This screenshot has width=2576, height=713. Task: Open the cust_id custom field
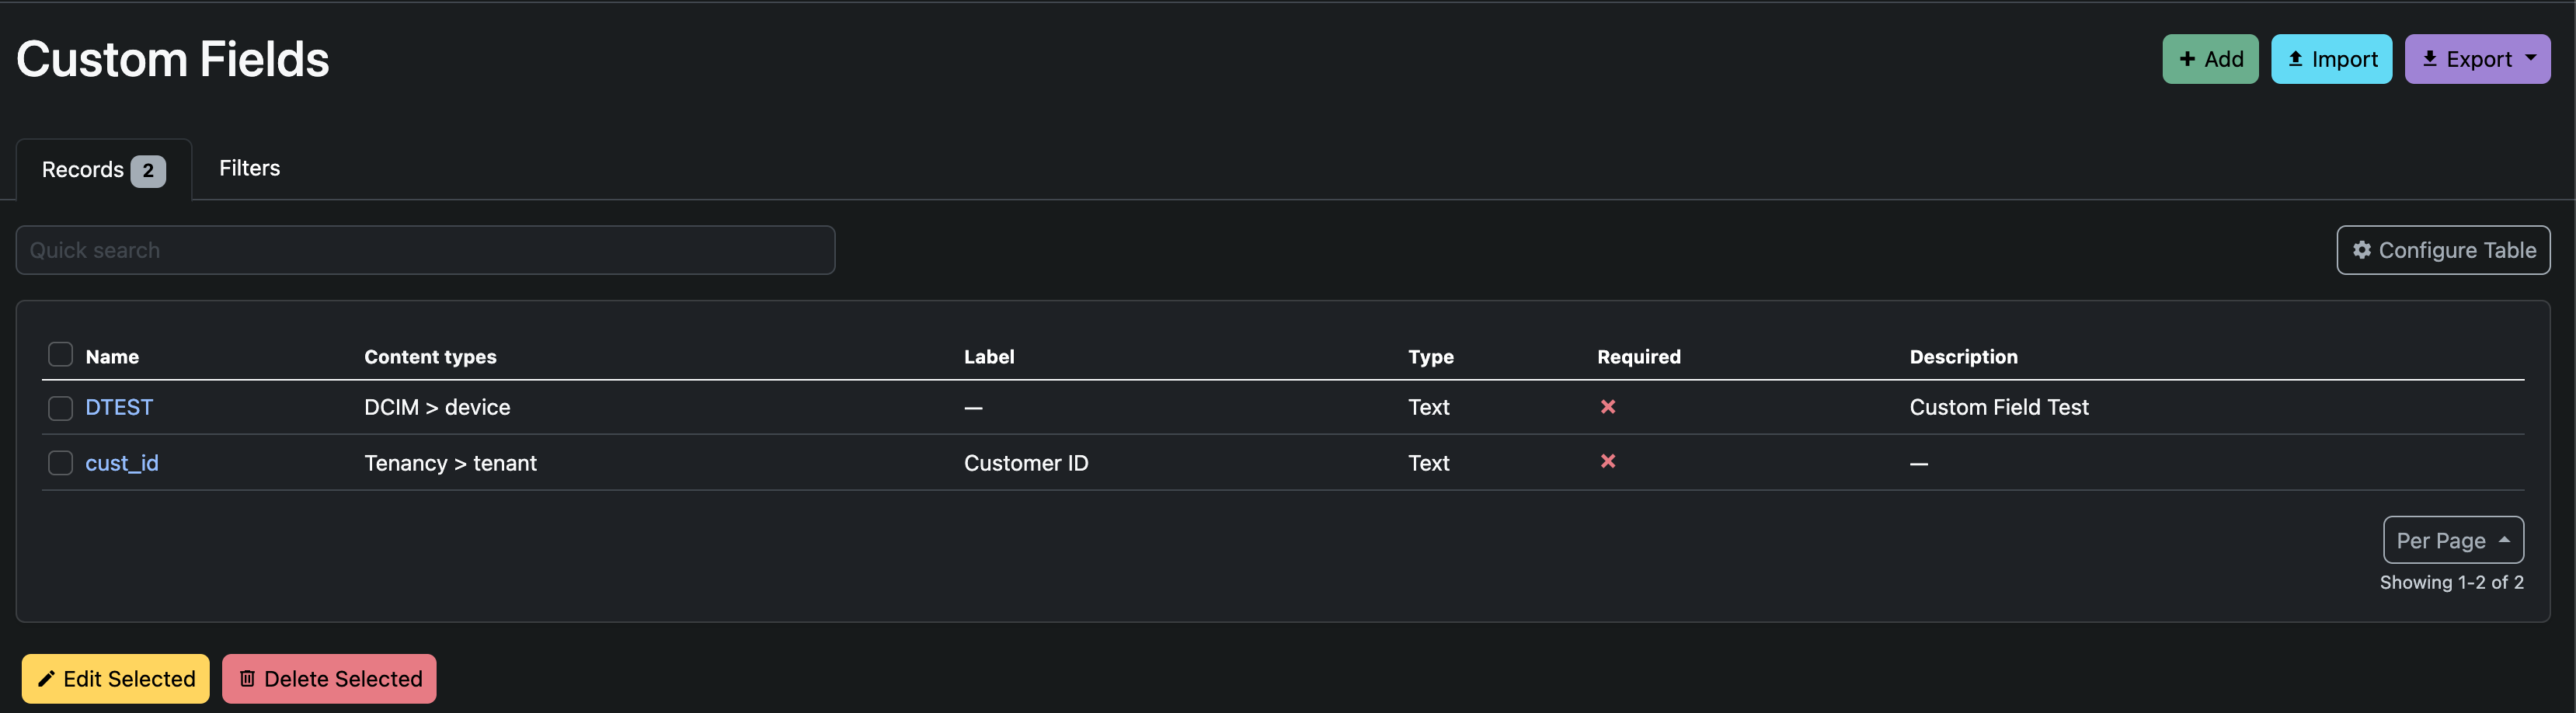[x=122, y=462]
